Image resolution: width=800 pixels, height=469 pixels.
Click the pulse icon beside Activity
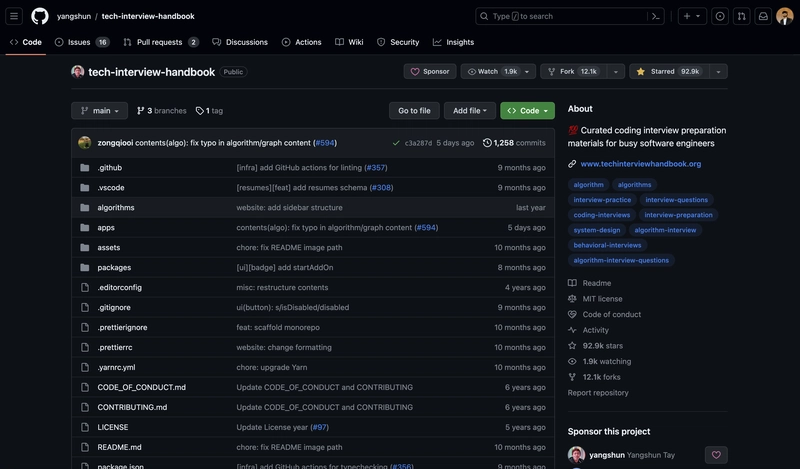coord(572,331)
